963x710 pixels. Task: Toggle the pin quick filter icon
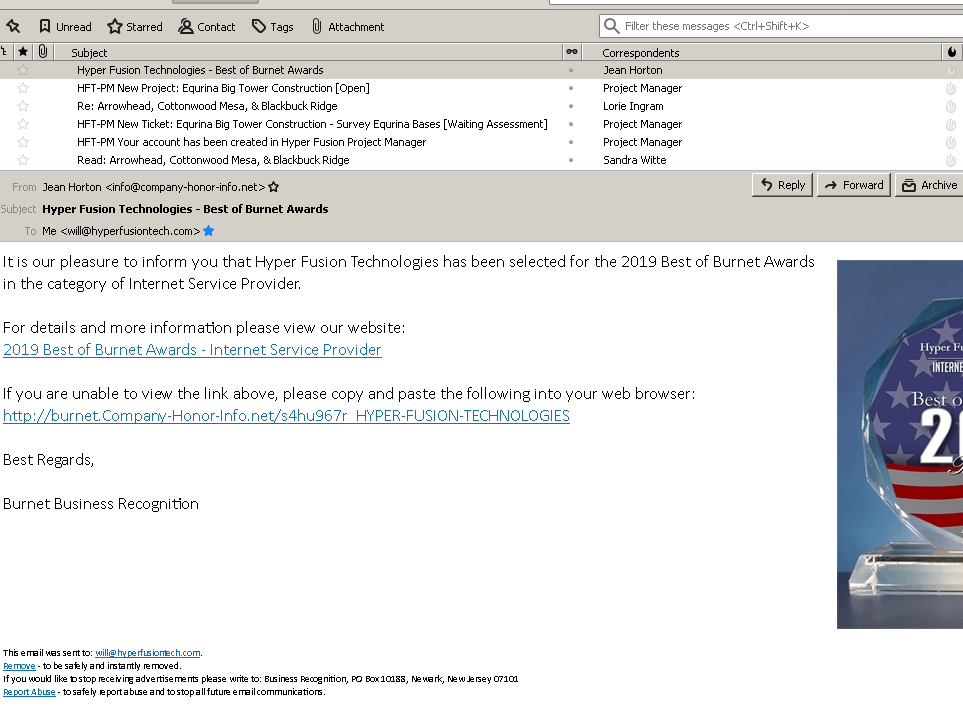(13, 26)
